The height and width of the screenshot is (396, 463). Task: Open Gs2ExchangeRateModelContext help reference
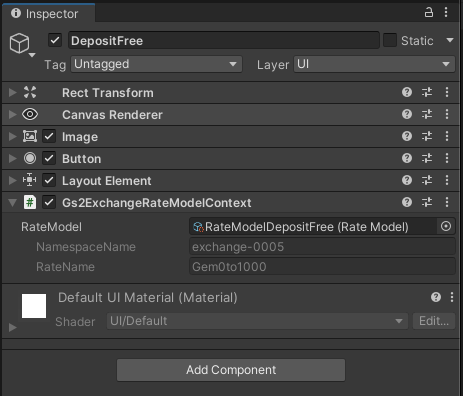coord(407,202)
